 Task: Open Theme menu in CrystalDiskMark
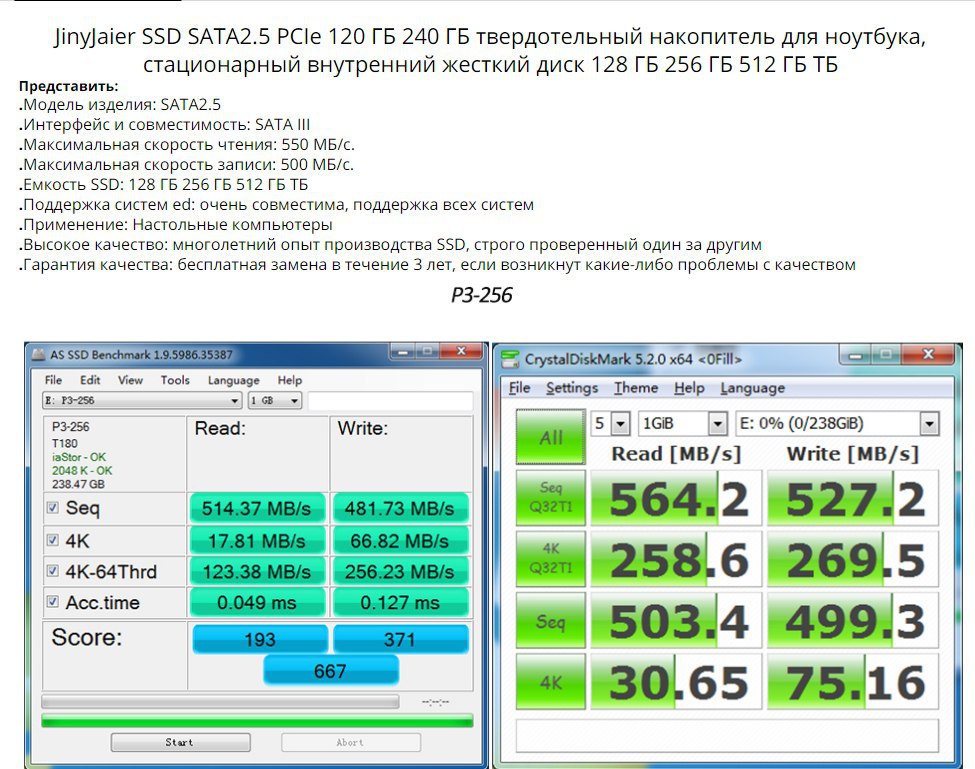click(x=635, y=388)
